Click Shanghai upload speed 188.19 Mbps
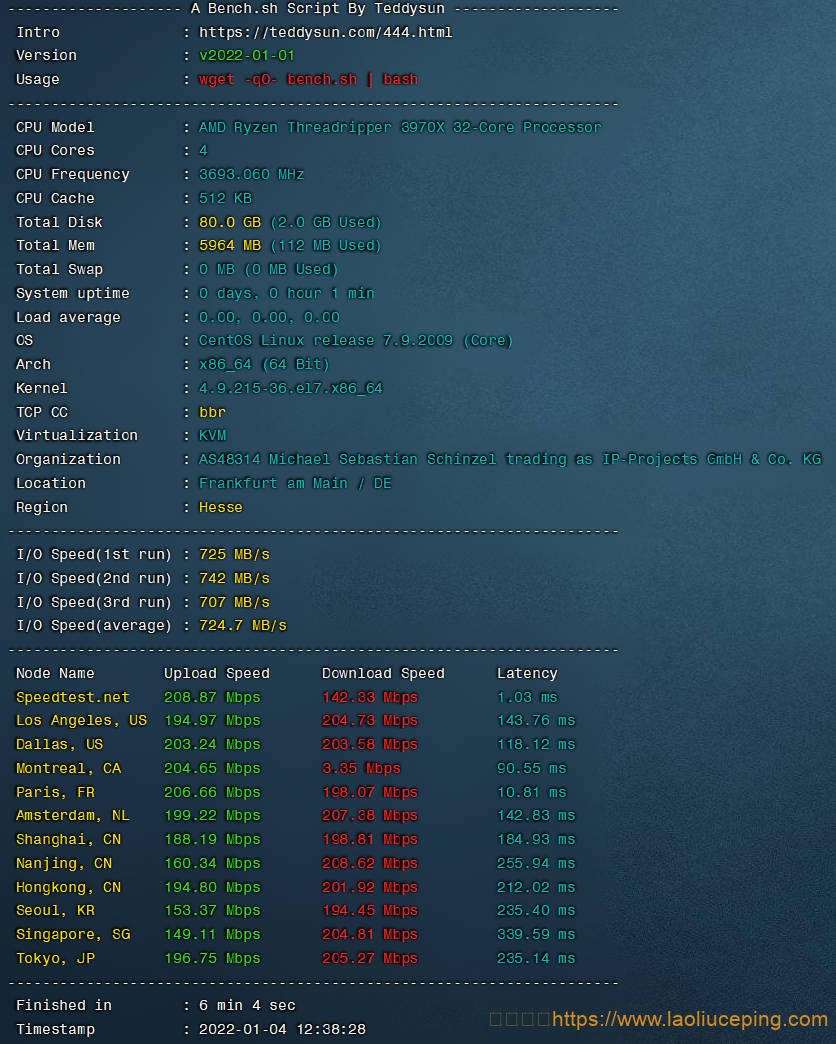 [x=212, y=840]
